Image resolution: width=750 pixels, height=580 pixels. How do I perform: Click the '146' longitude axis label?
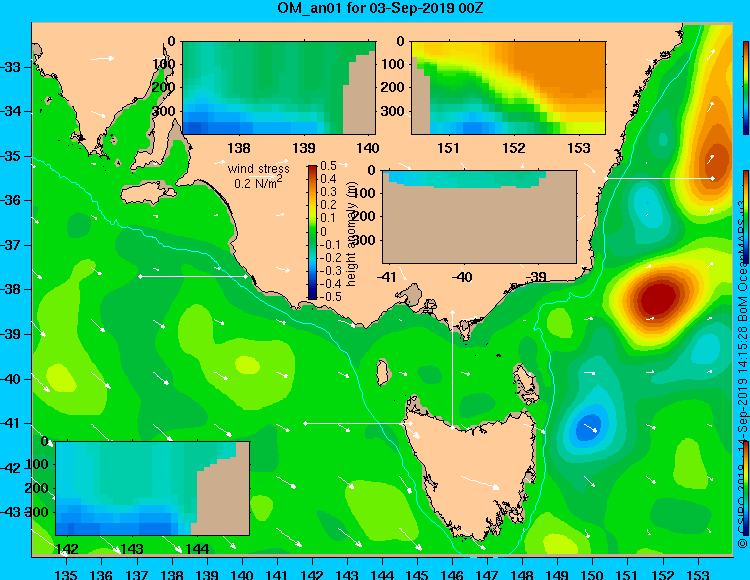click(452, 574)
